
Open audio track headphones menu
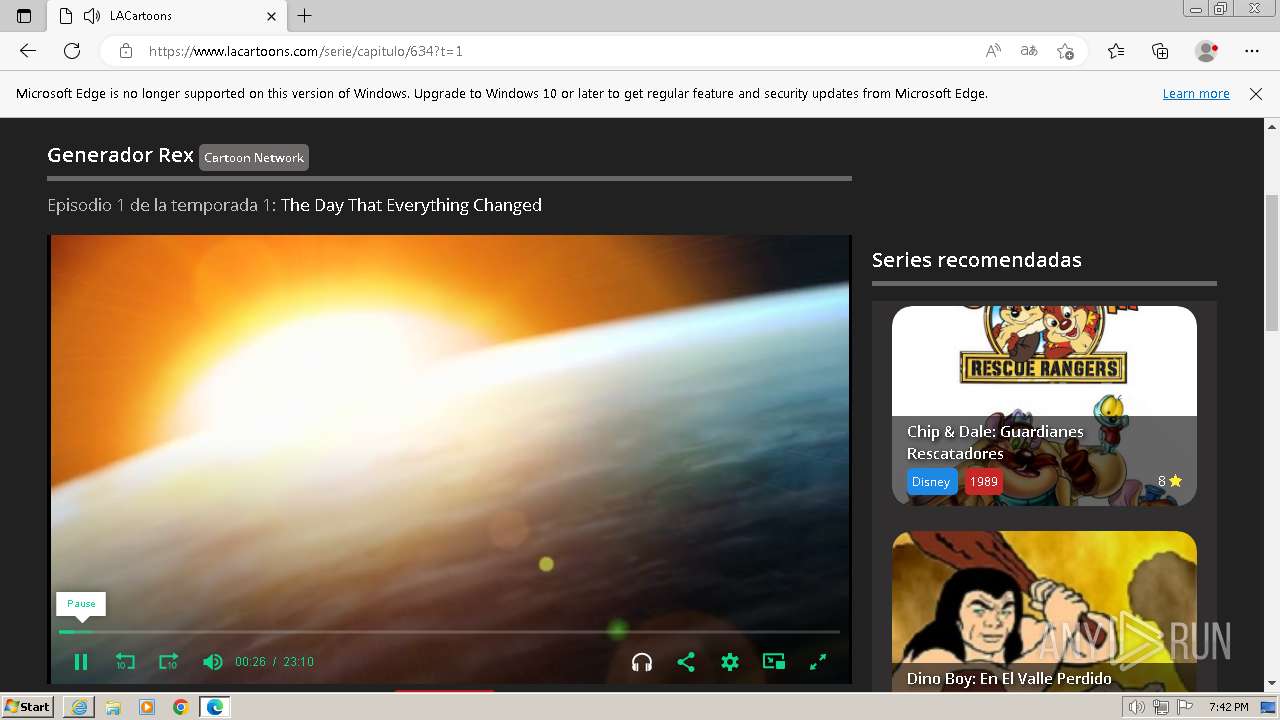(642, 662)
